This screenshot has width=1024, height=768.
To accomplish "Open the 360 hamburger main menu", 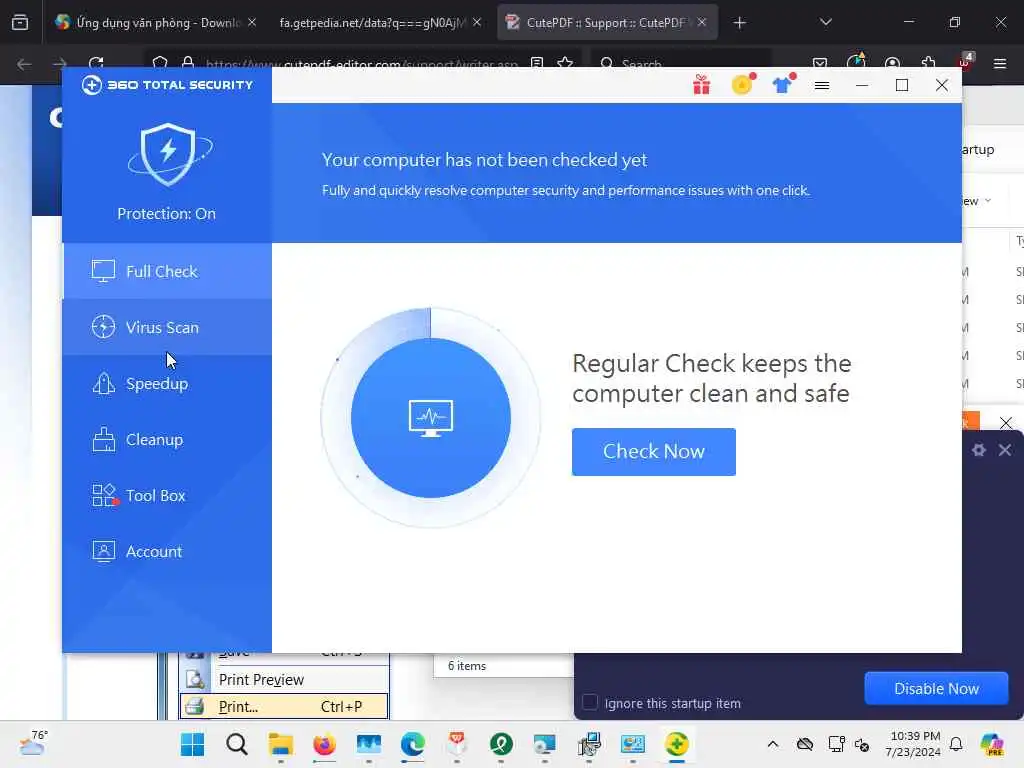I will pos(822,86).
